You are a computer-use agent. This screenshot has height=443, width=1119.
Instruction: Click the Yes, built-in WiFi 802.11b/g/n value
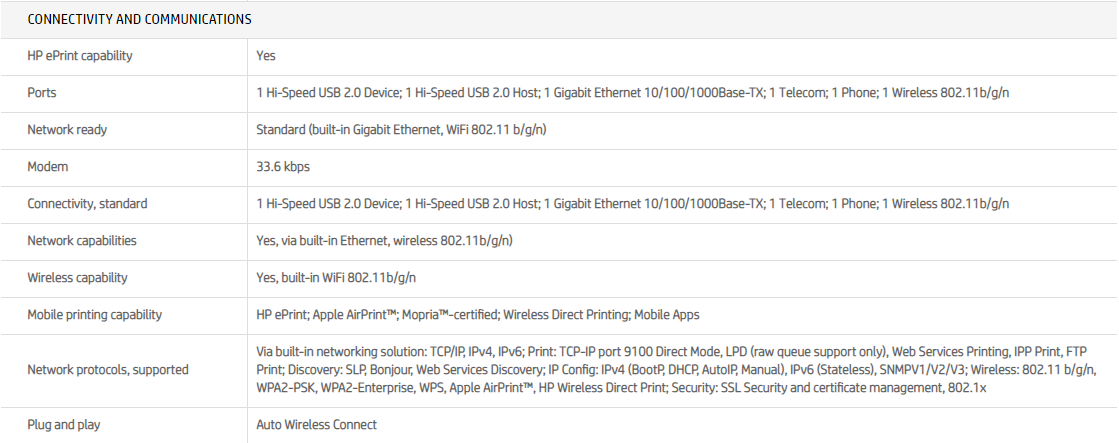click(x=334, y=278)
